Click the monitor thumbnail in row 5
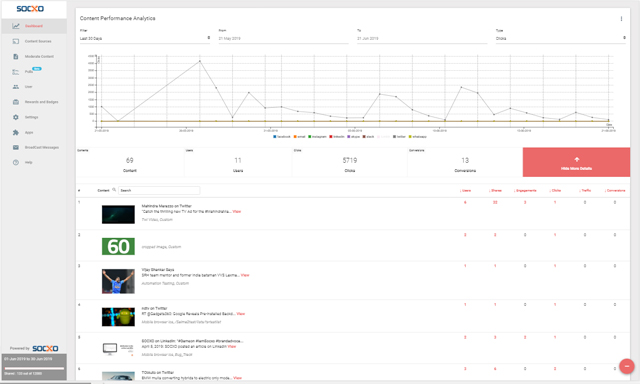 coord(118,349)
